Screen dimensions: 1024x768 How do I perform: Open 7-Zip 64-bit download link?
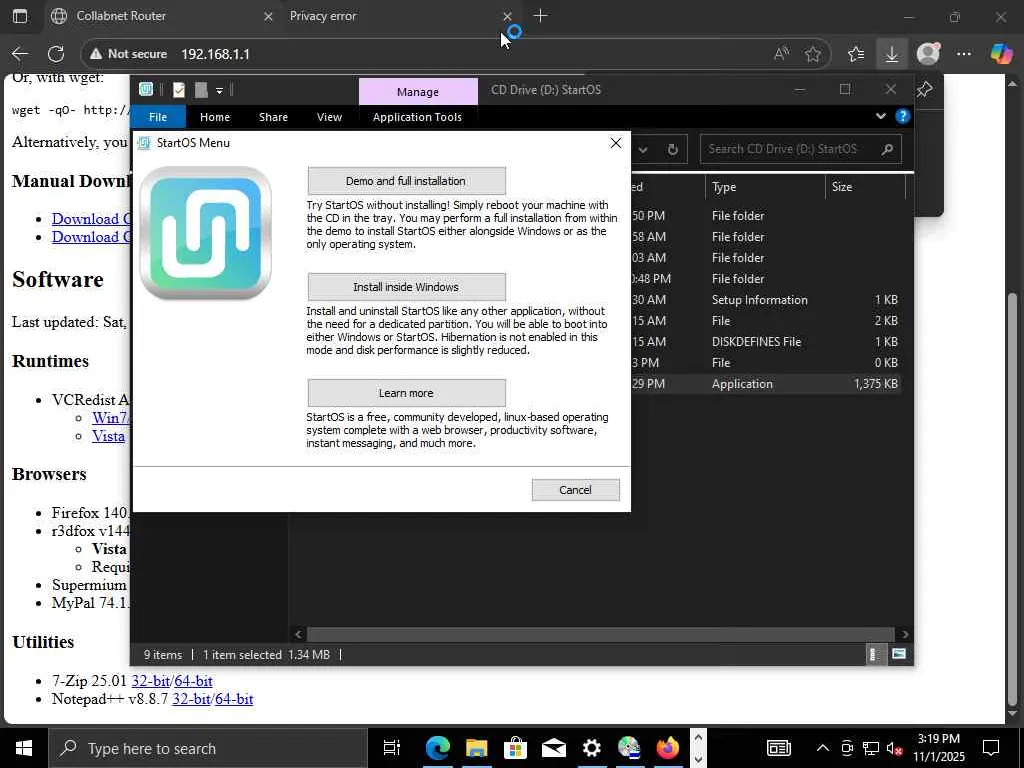pos(193,680)
